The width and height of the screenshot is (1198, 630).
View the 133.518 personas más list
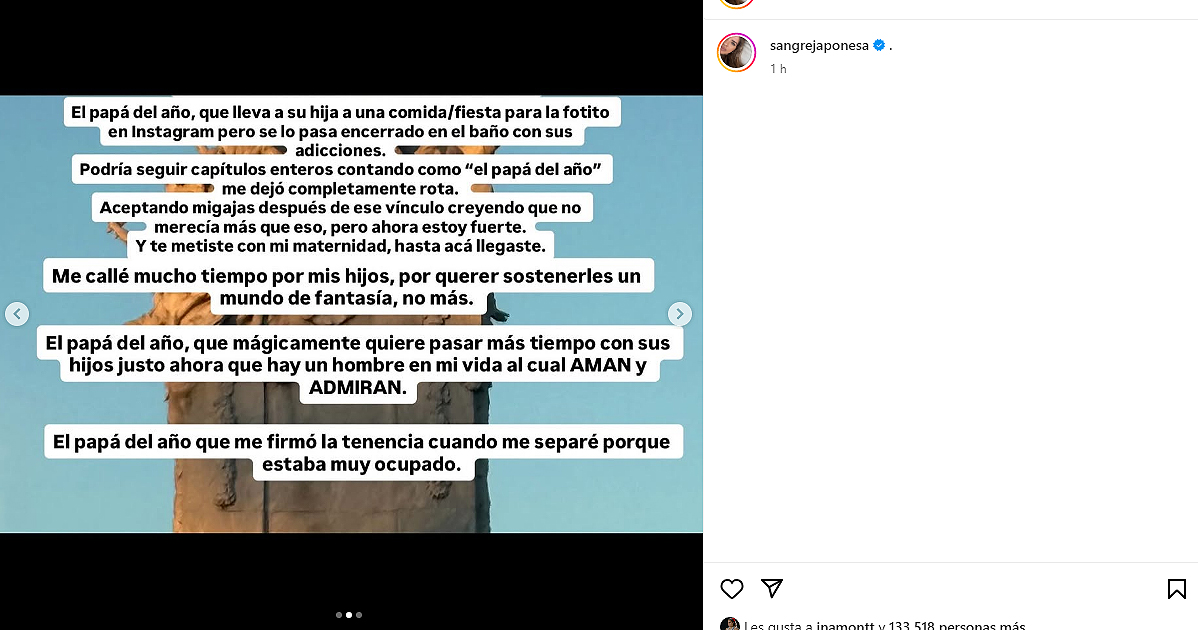(x=957, y=625)
